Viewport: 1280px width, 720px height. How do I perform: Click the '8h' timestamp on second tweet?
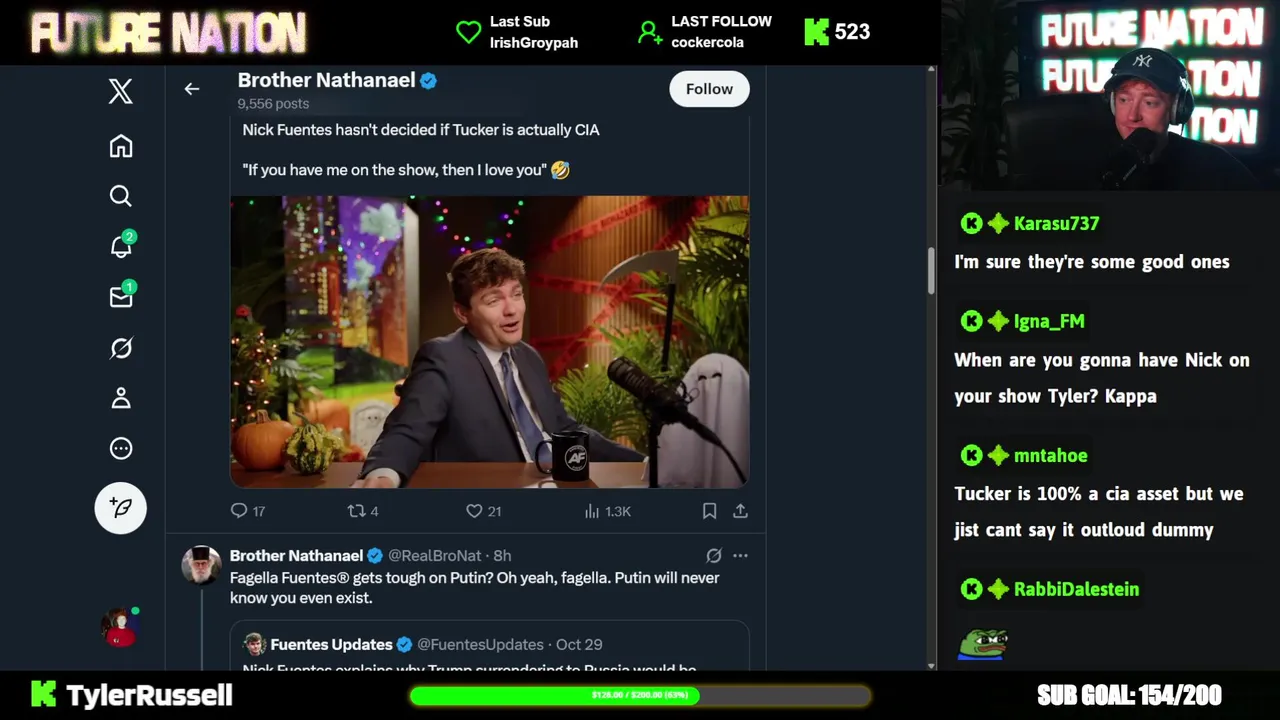pos(502,556)
